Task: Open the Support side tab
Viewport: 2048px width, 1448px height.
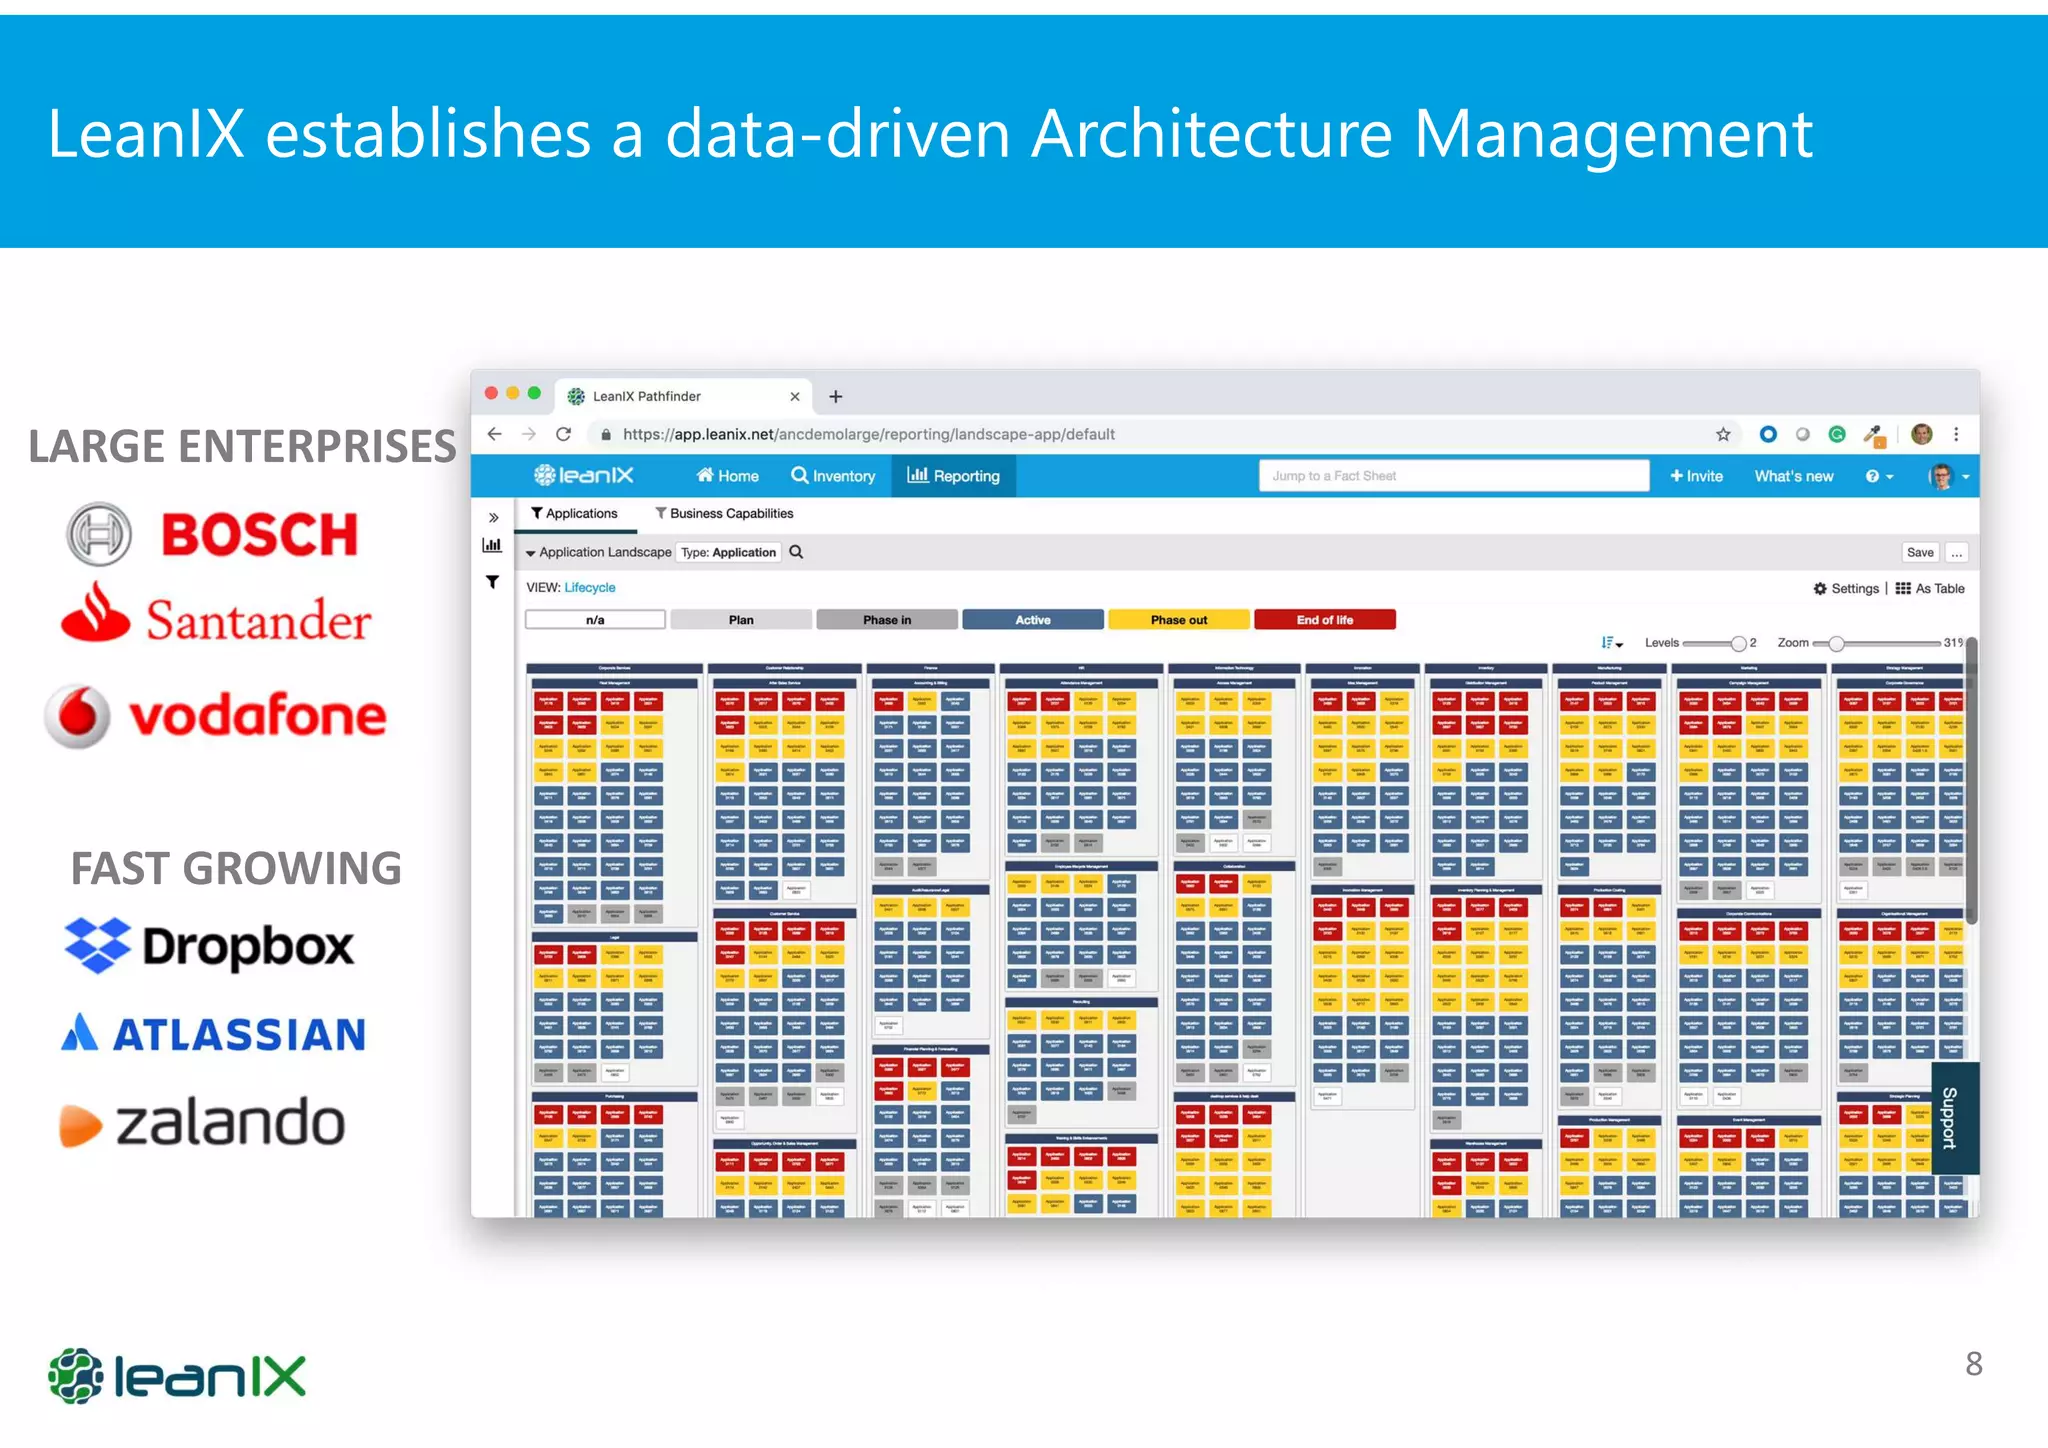Action: tap(1954, 1117)
